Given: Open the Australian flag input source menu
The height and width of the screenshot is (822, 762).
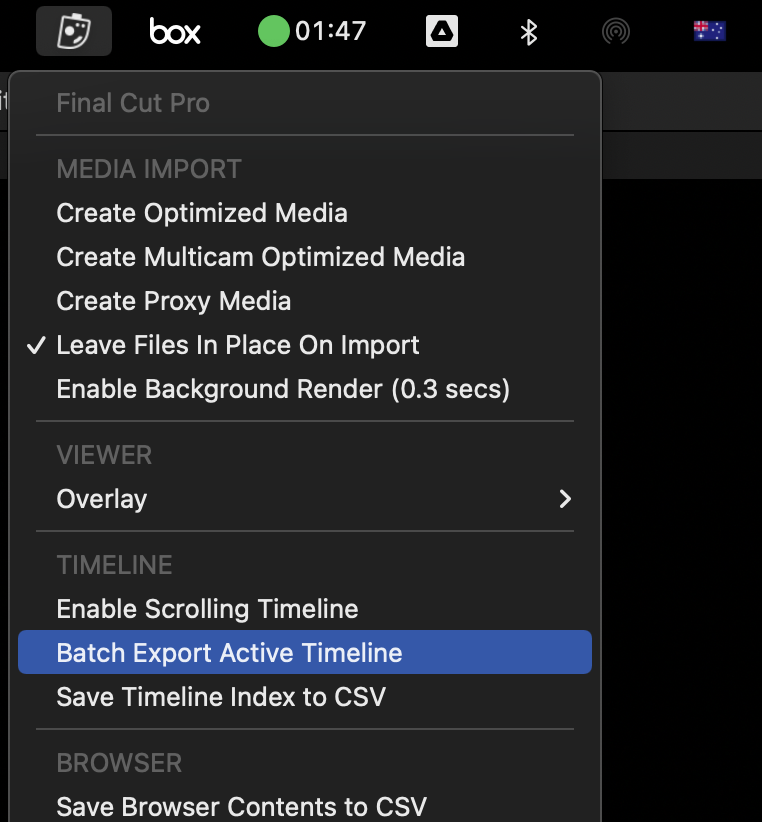Looking at the screenshot, I should point(709,31).
